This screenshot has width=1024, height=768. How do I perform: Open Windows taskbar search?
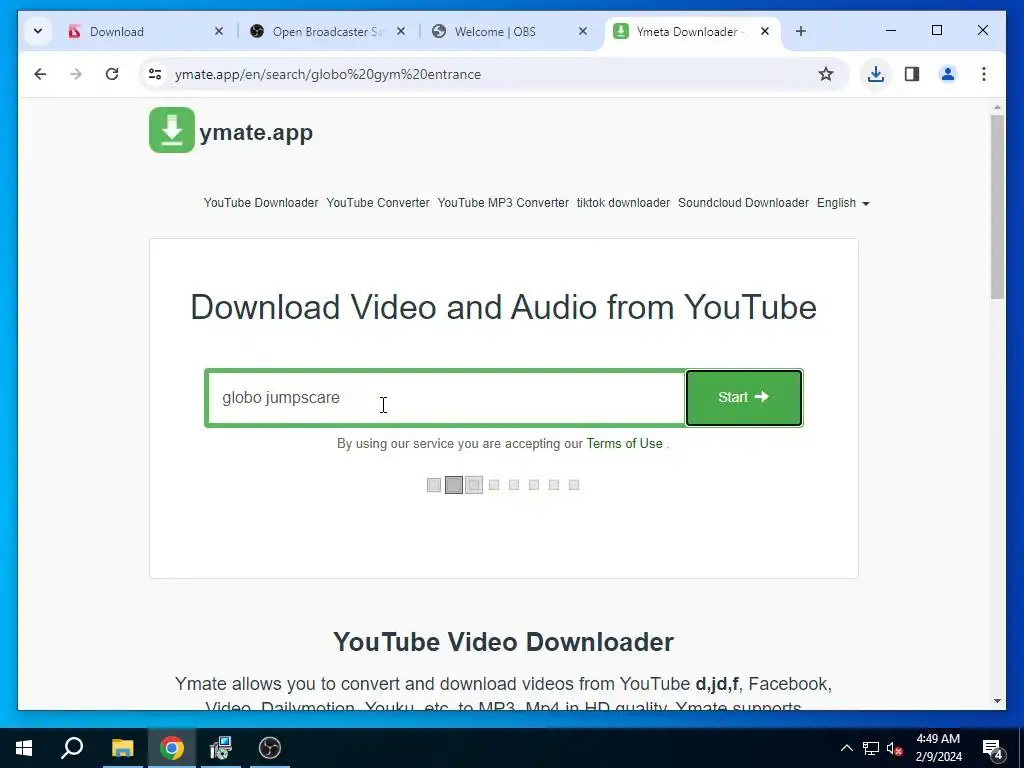[72, 748]
